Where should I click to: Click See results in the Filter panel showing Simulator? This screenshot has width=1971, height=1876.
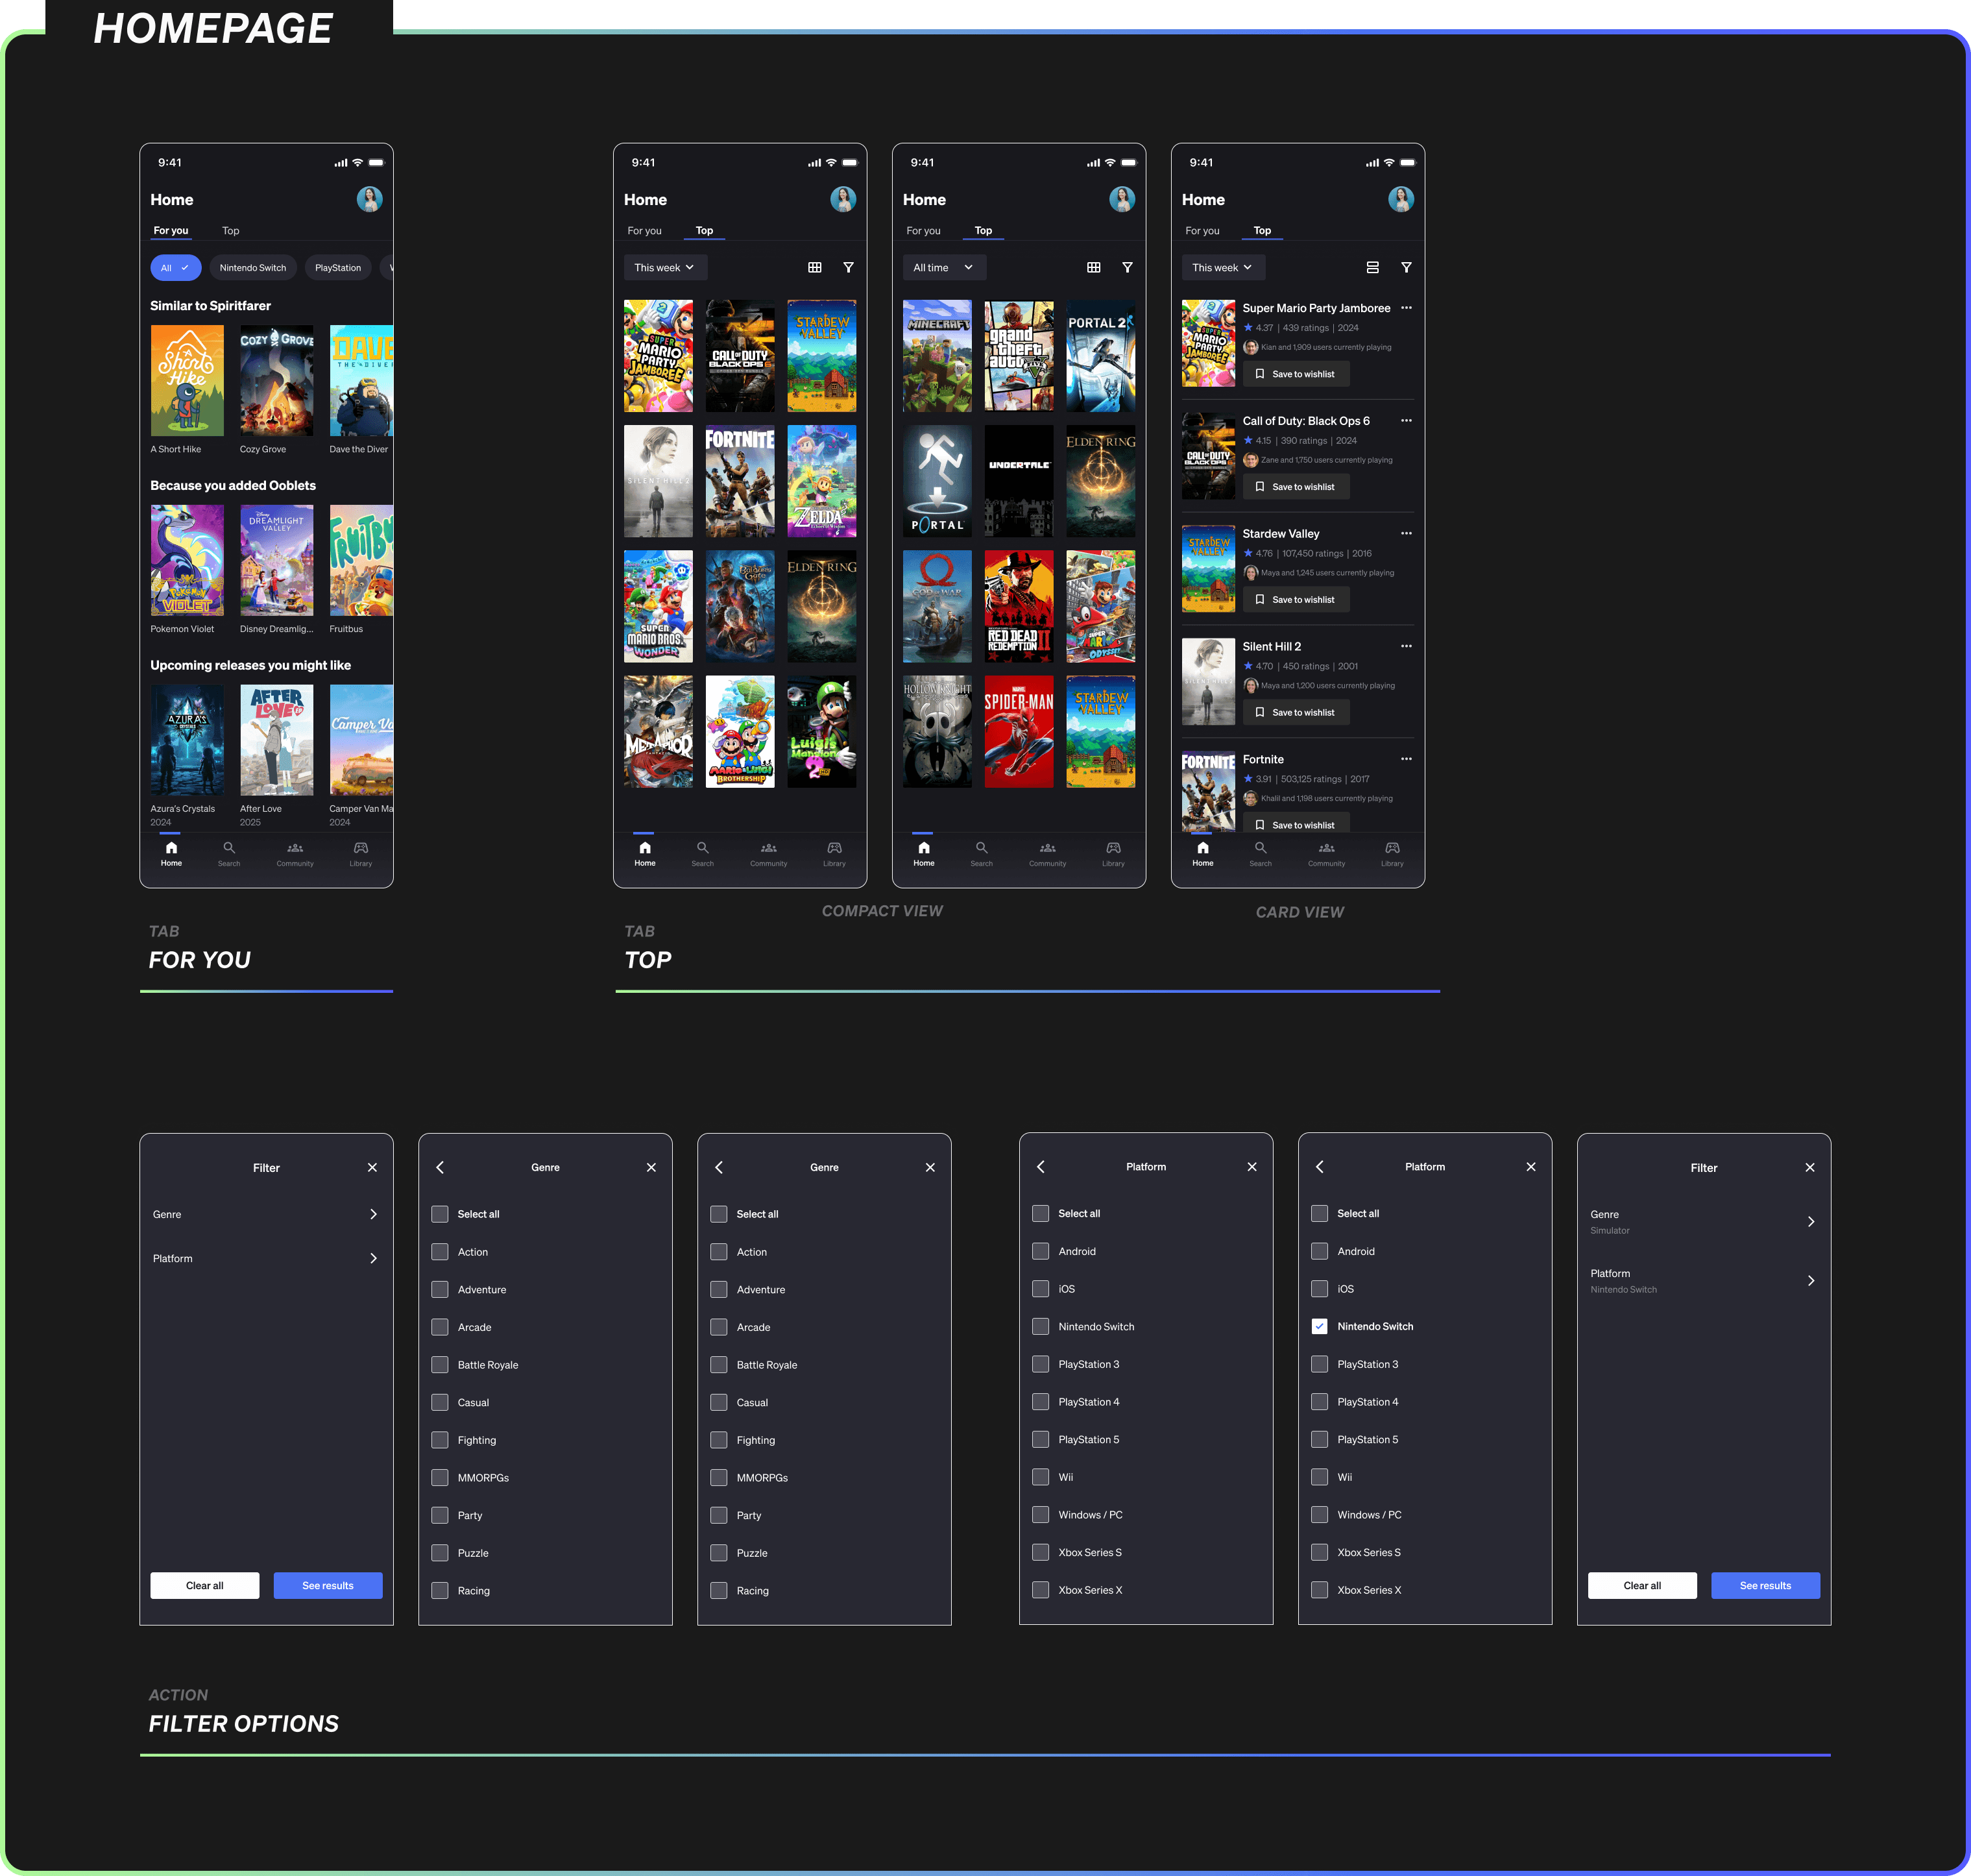pyautogui.click(x=1766, y=1586)
